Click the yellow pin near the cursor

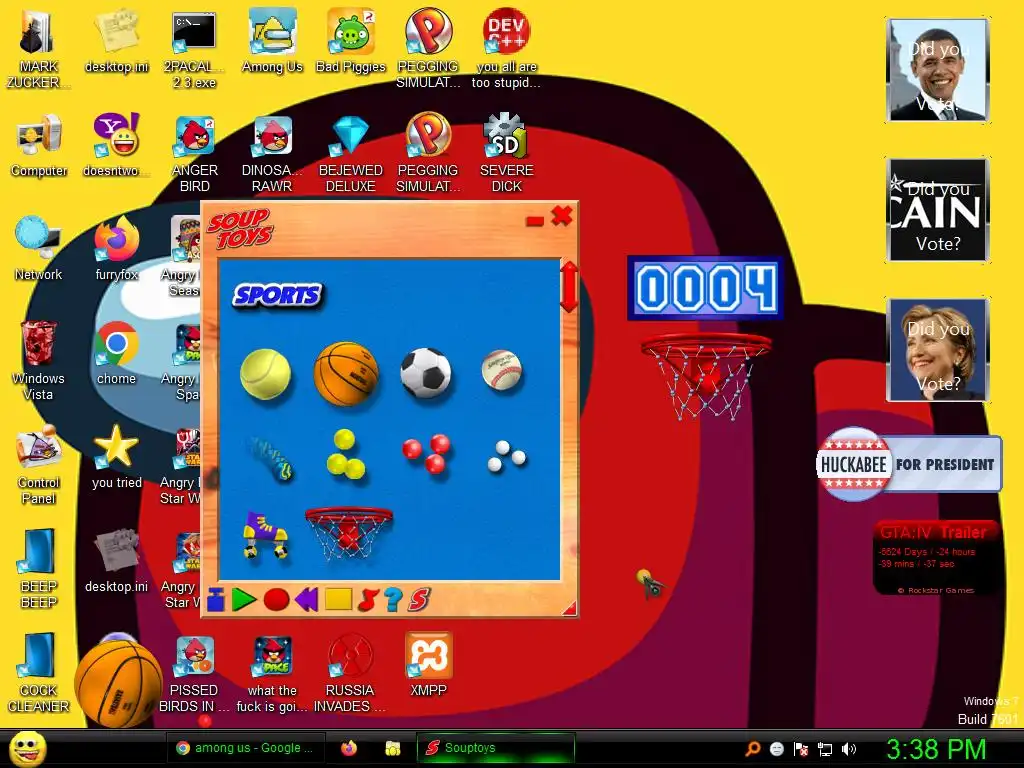(x=643, y=575)
